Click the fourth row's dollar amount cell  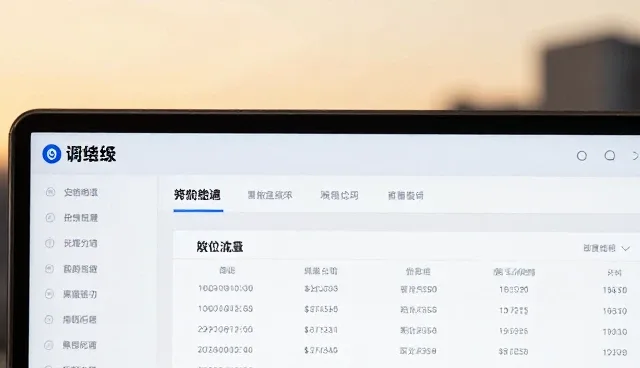tap(321, 350)
